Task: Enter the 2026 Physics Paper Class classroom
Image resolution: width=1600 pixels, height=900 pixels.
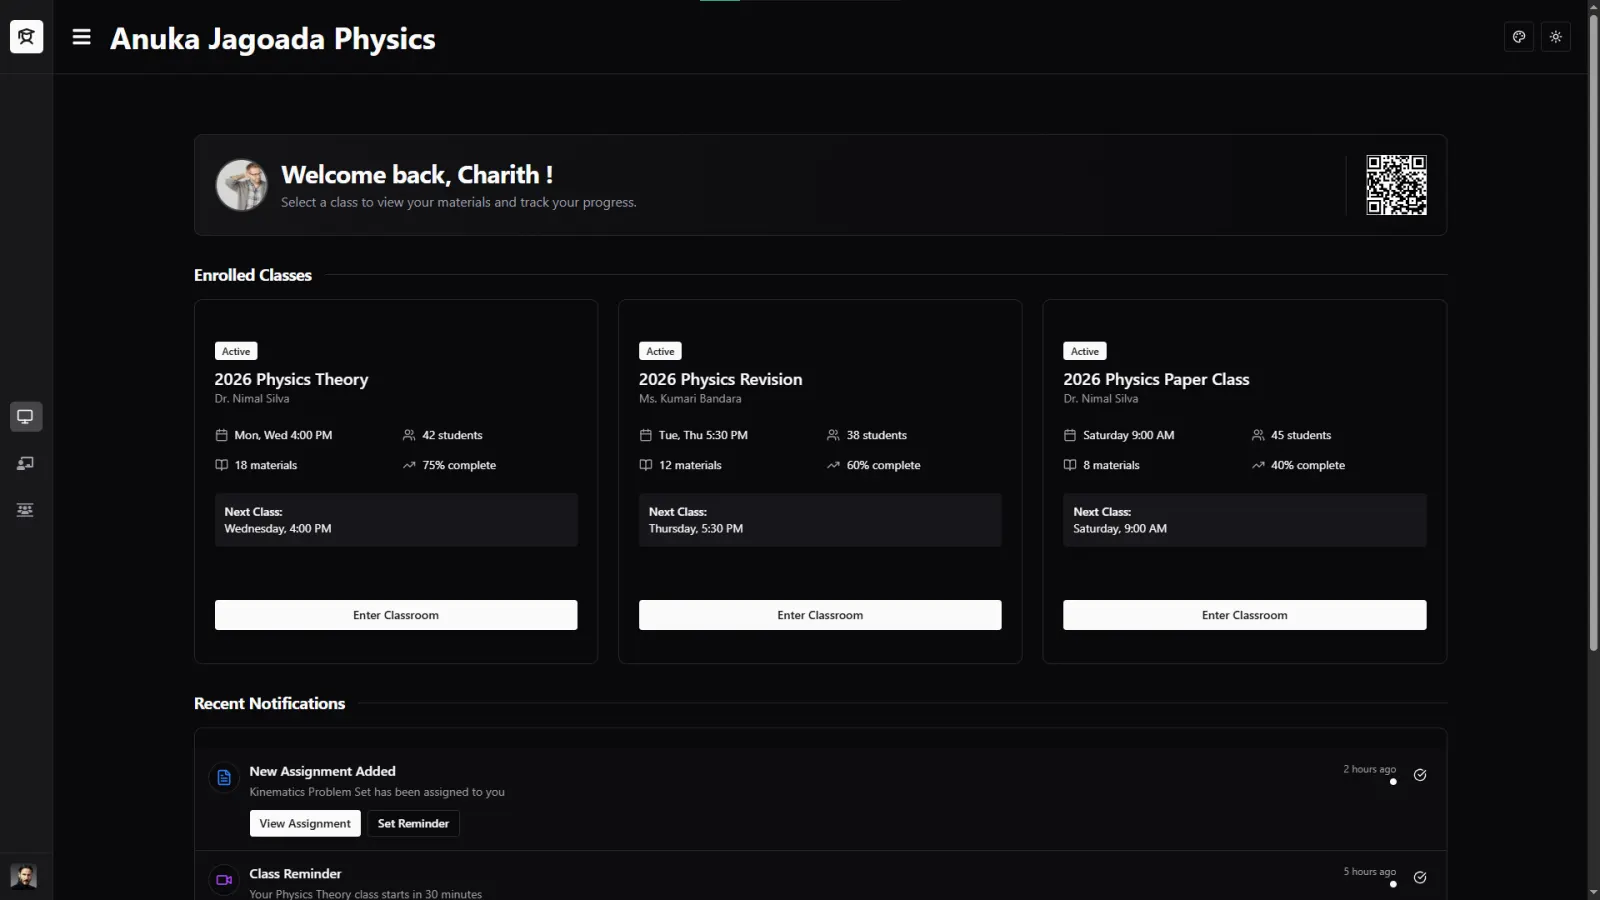Action: tap(1245, 615)
